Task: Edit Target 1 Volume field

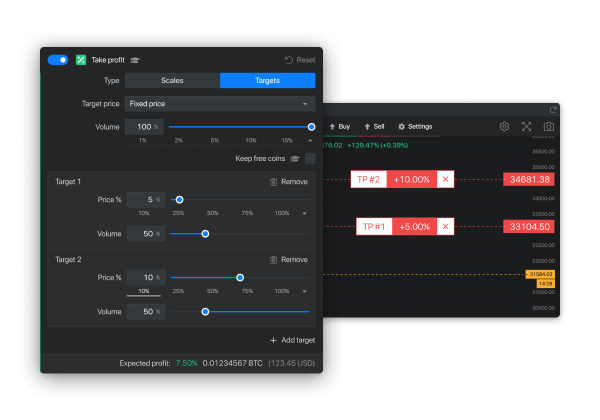Action: point(146,234)
